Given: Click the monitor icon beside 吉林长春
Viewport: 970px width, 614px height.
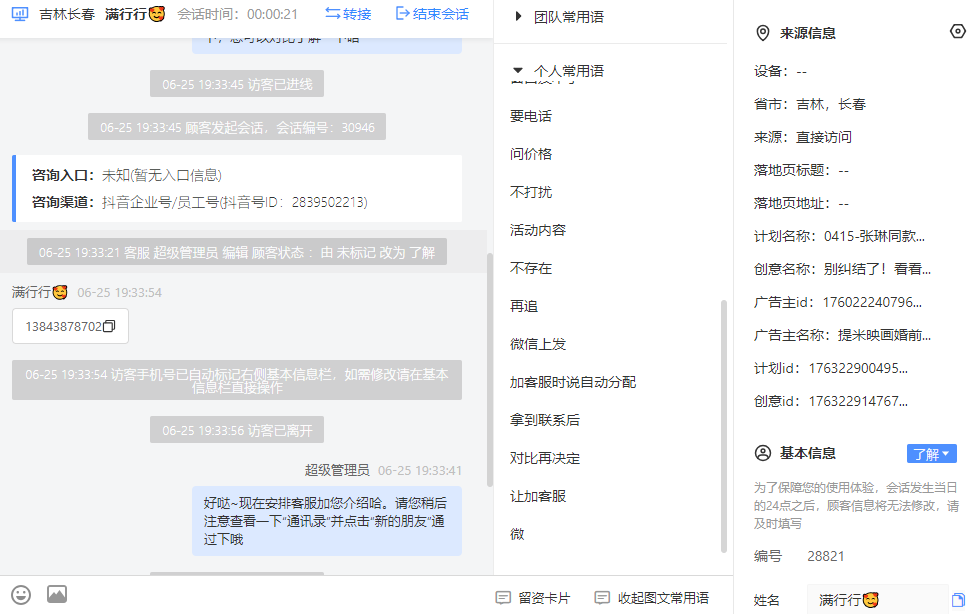Looking at the screenshot, I should pyautogui.click(x=20, y=14).
